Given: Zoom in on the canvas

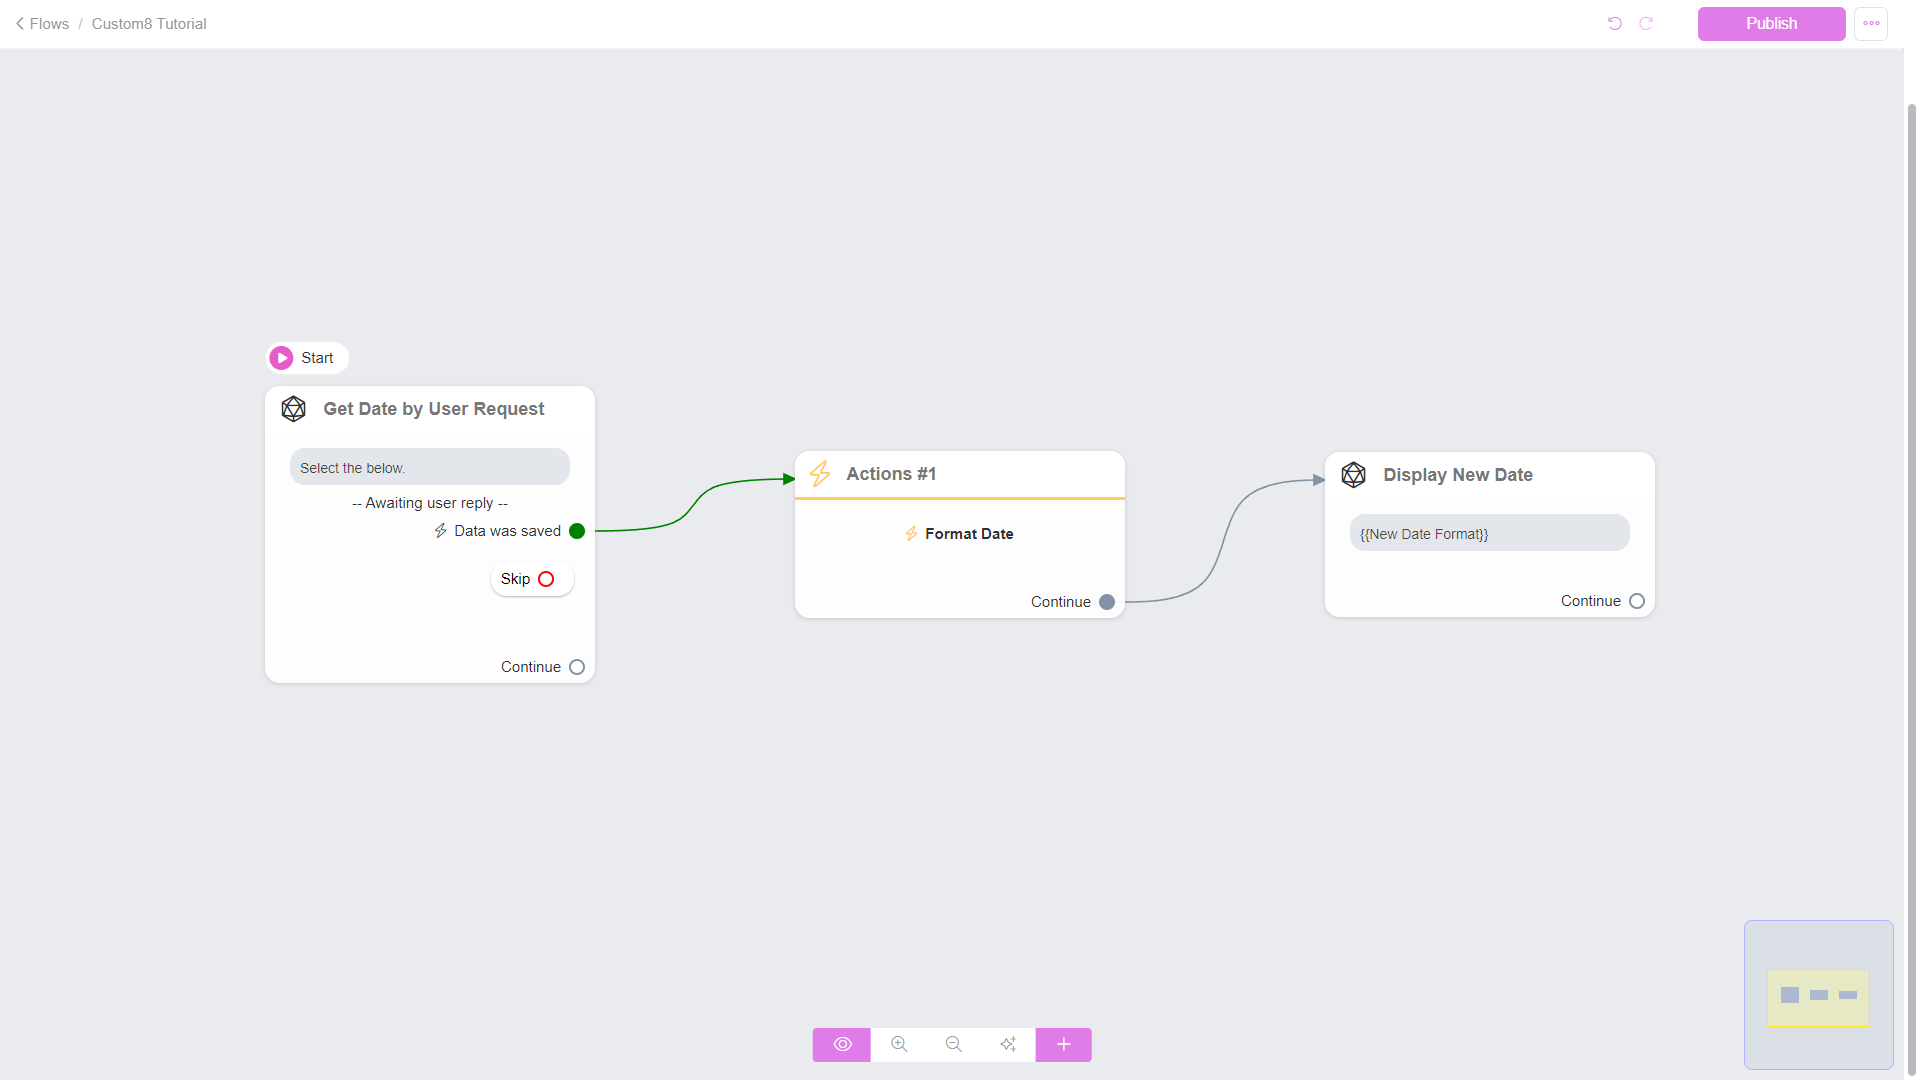Looking at the screenshot, I should tap(899, 1044).
